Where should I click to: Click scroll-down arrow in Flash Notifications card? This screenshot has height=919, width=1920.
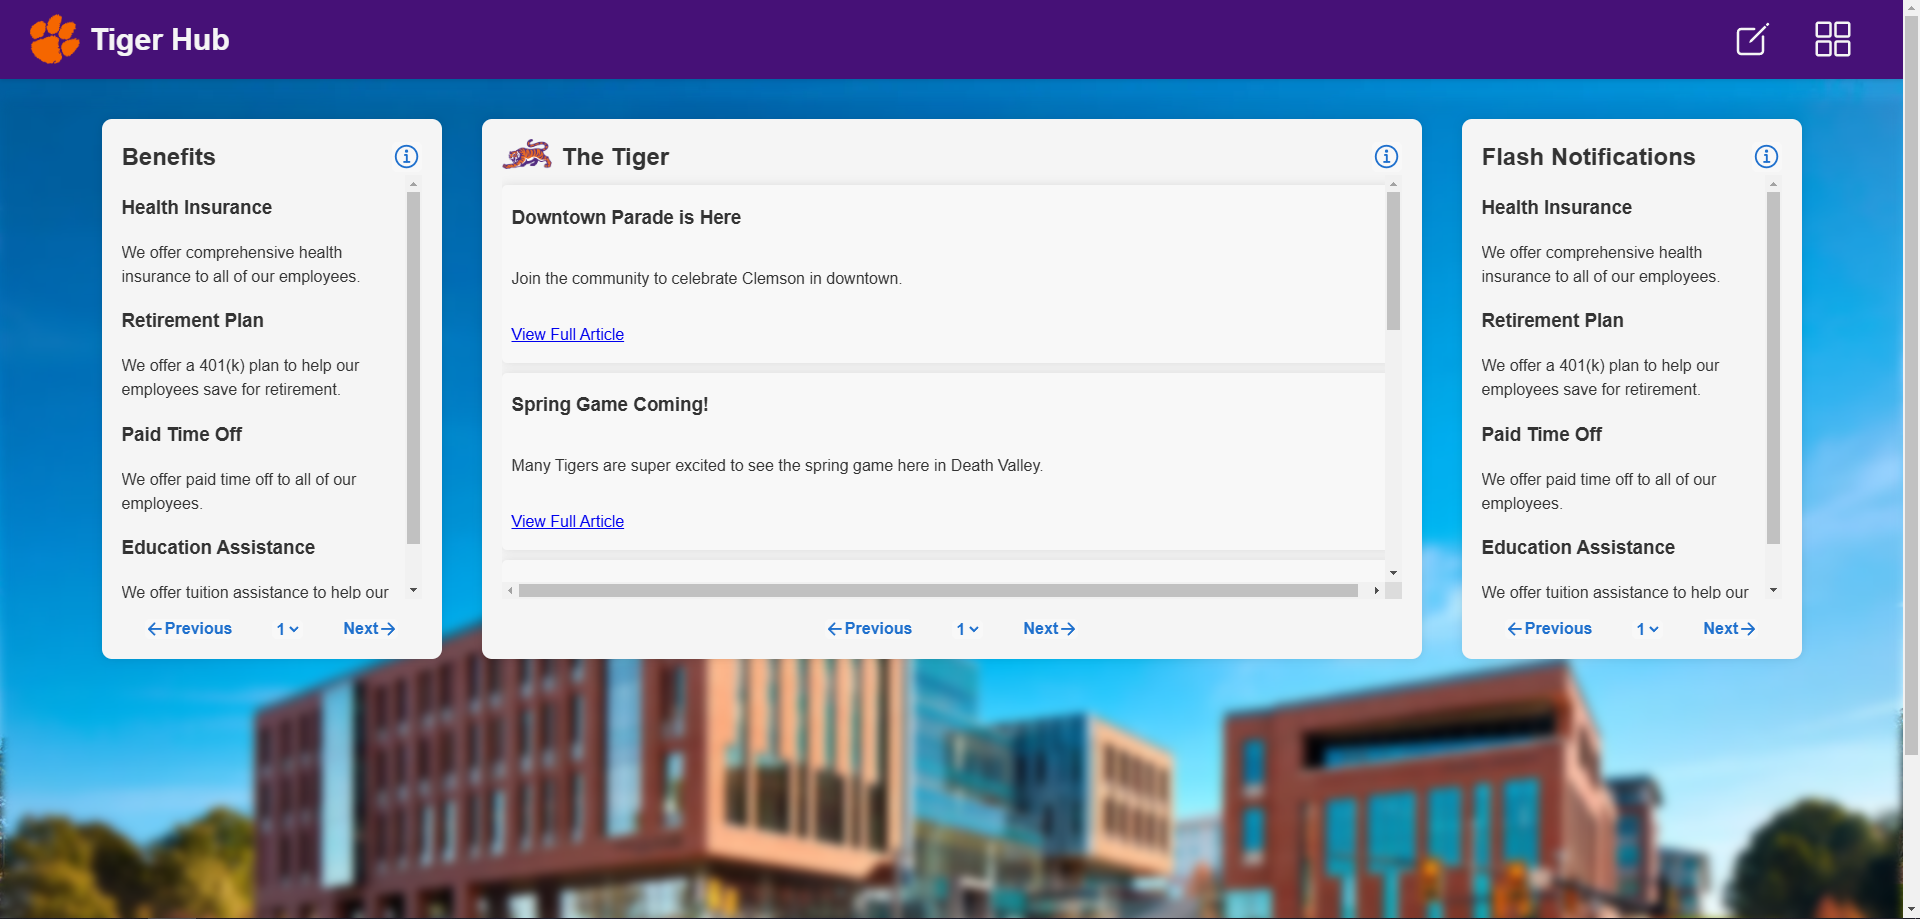pos(1773,591)
